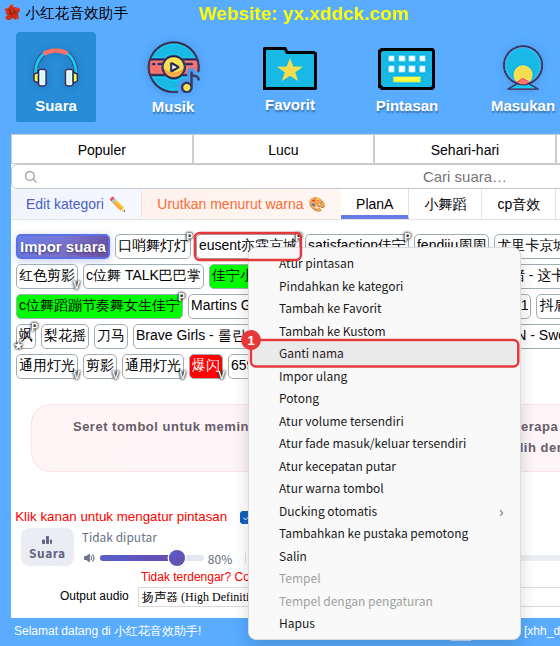The width and height of the screenshot is (560, 646).
Task: Choose Atur pintasan from context menu
Action: tap(384, 264)
